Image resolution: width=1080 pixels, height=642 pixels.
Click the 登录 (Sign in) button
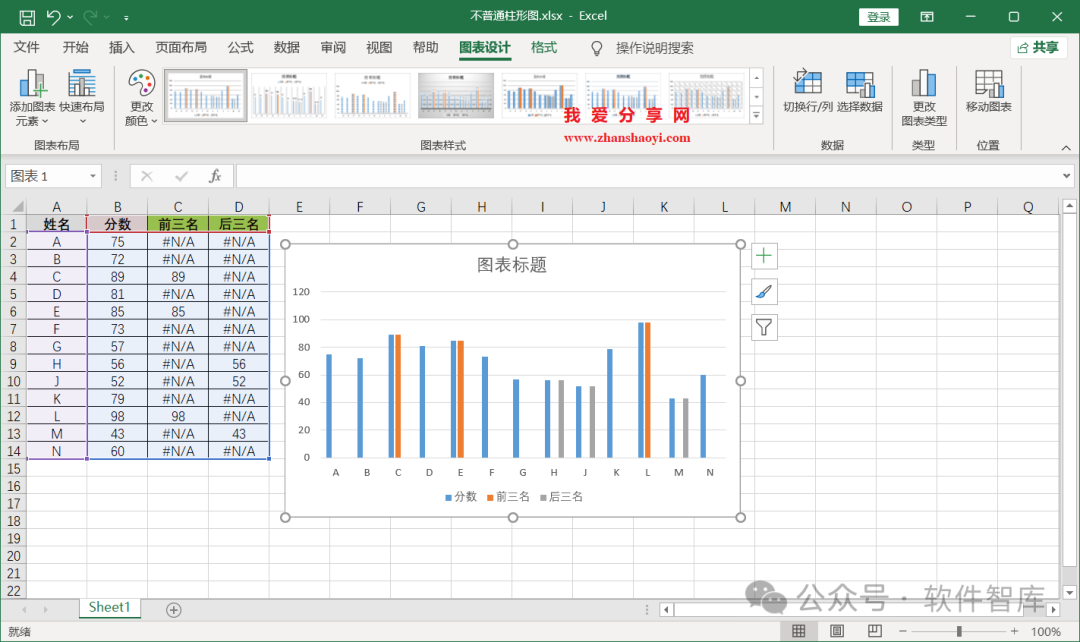click(878, 17)
